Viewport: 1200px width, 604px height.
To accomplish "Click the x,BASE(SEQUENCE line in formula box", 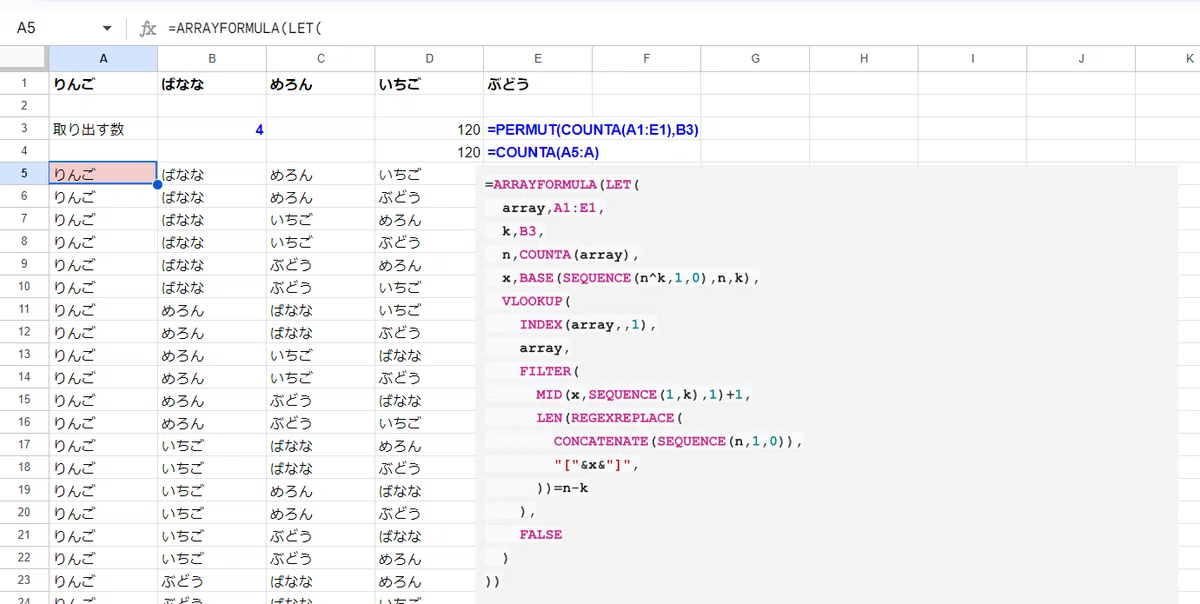I will click(631, 278).
